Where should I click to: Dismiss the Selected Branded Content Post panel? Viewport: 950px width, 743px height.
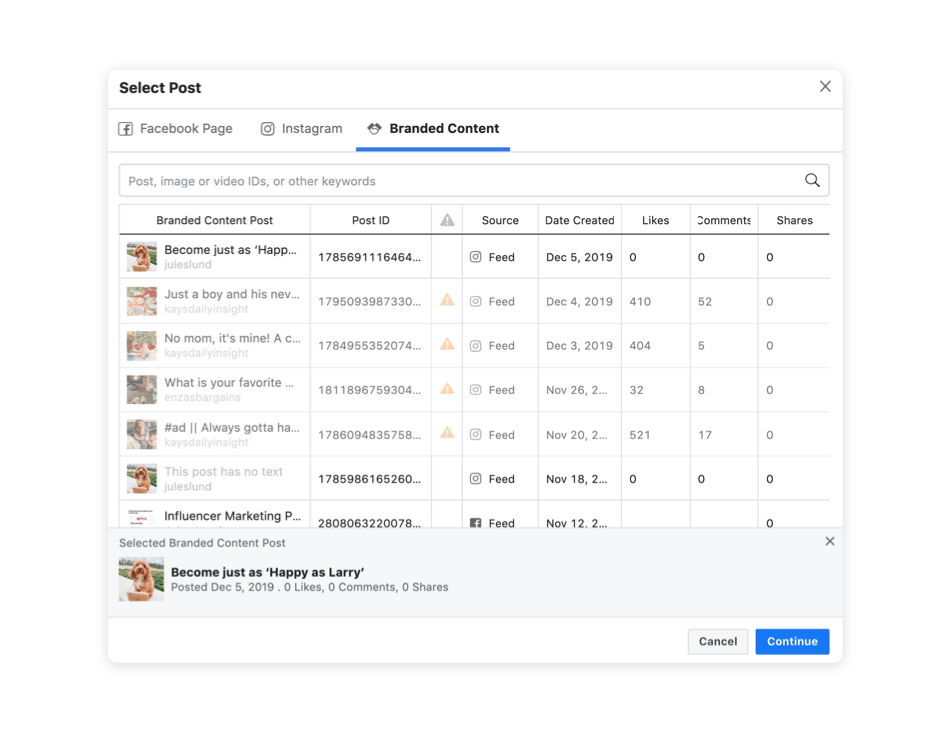coord(829,541)
